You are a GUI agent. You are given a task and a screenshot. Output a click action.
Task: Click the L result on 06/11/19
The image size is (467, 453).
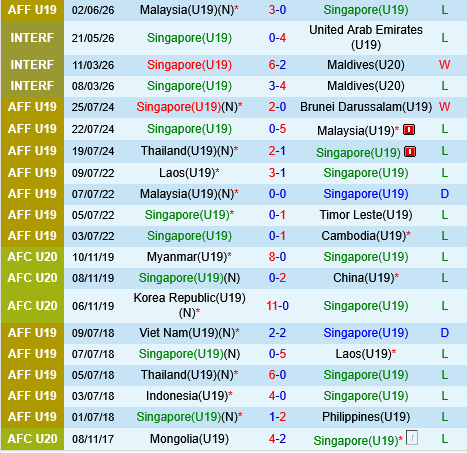click(445, 306)
